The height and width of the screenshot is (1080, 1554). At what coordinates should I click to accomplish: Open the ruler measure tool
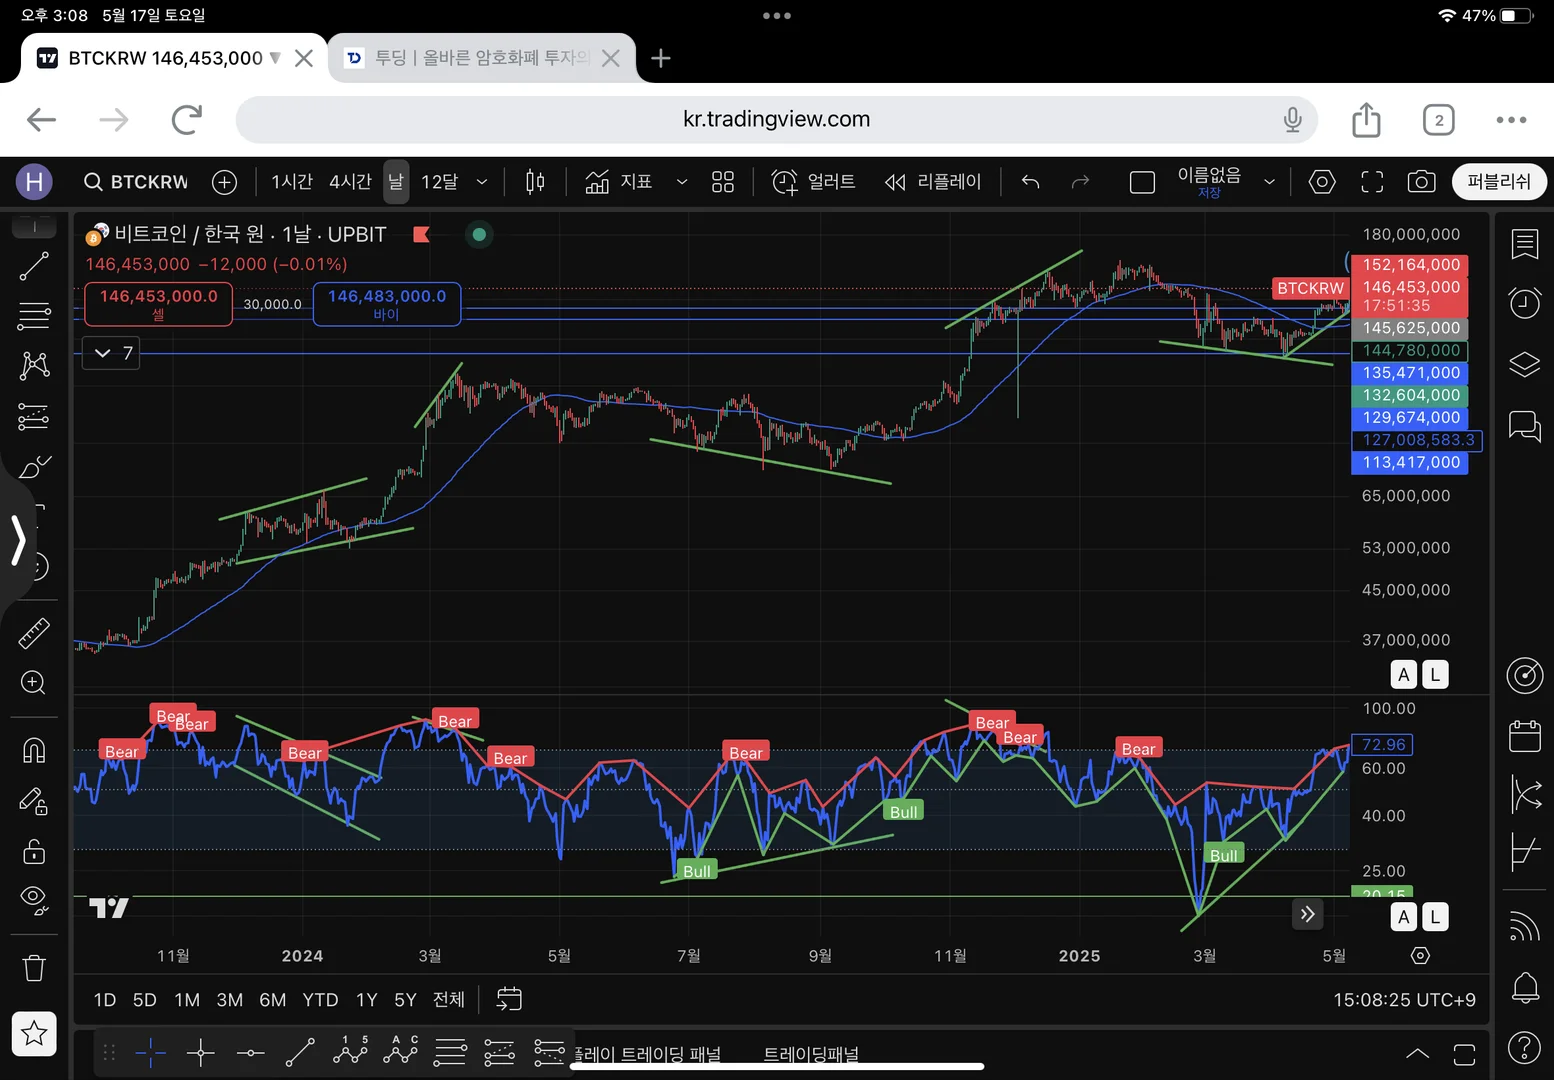point(34,633)
